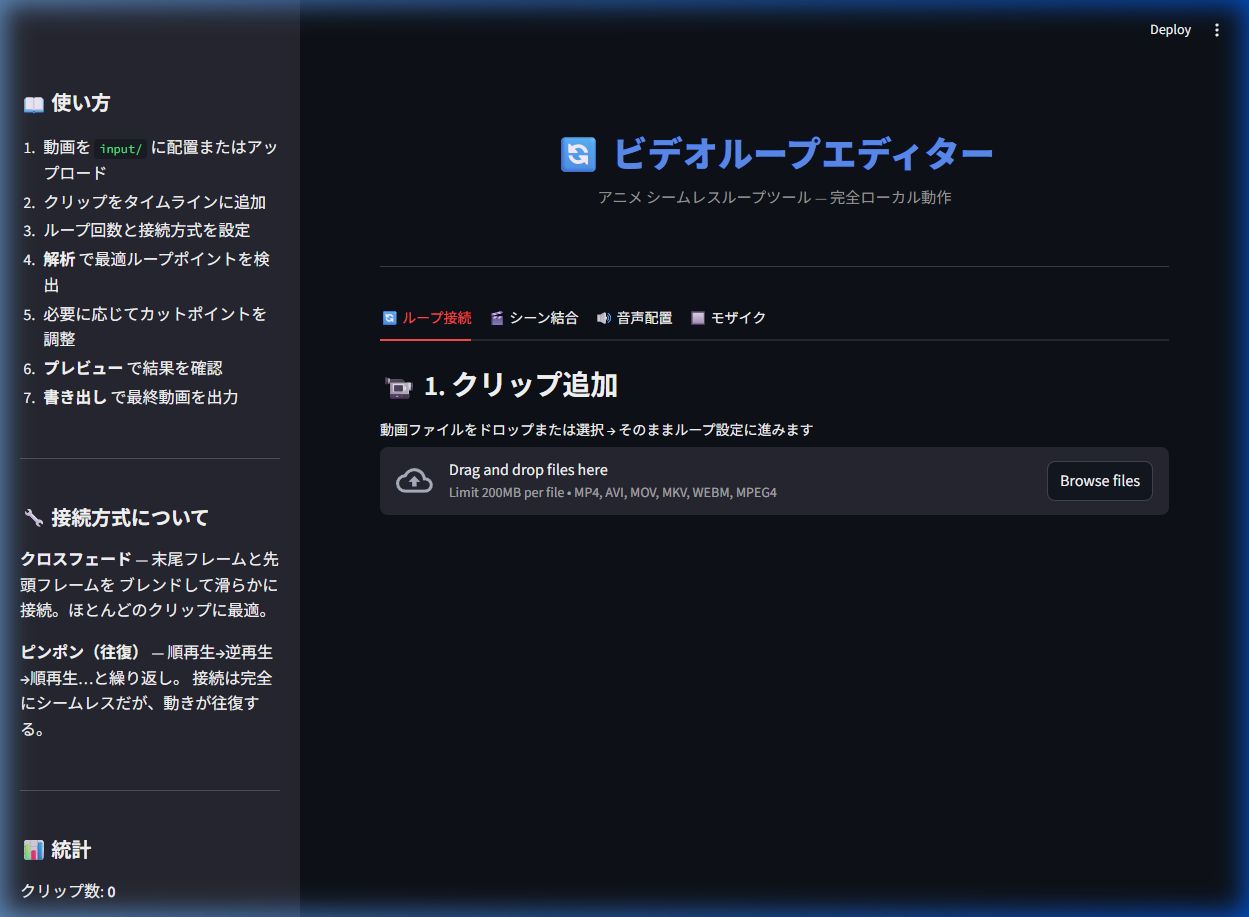The image size is (1249, 917).
Task: Click the ビデオループエディター title heading
Action: point(802,154)
